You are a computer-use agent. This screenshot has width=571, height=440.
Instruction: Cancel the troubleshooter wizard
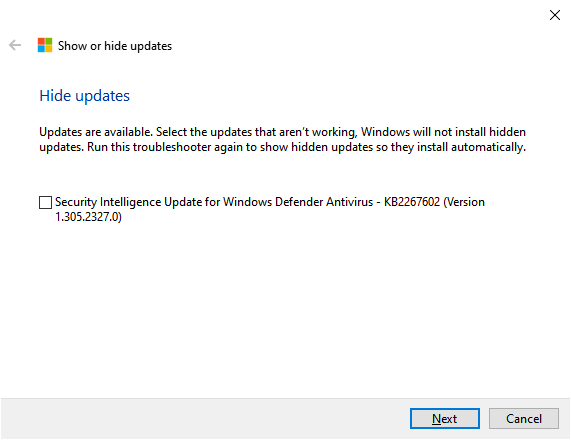click(524, 419)
